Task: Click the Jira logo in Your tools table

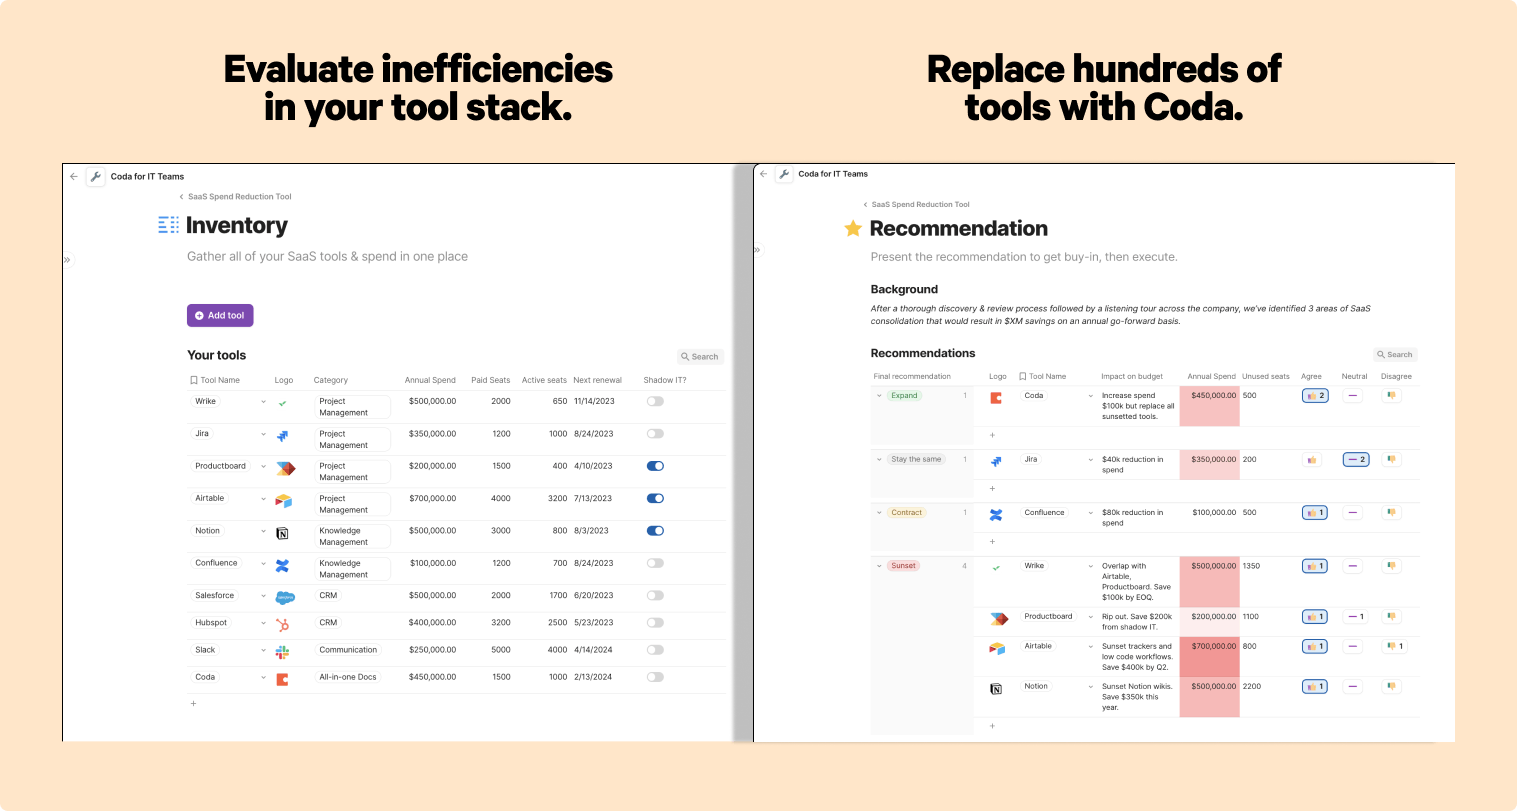Action: [283, 436]
